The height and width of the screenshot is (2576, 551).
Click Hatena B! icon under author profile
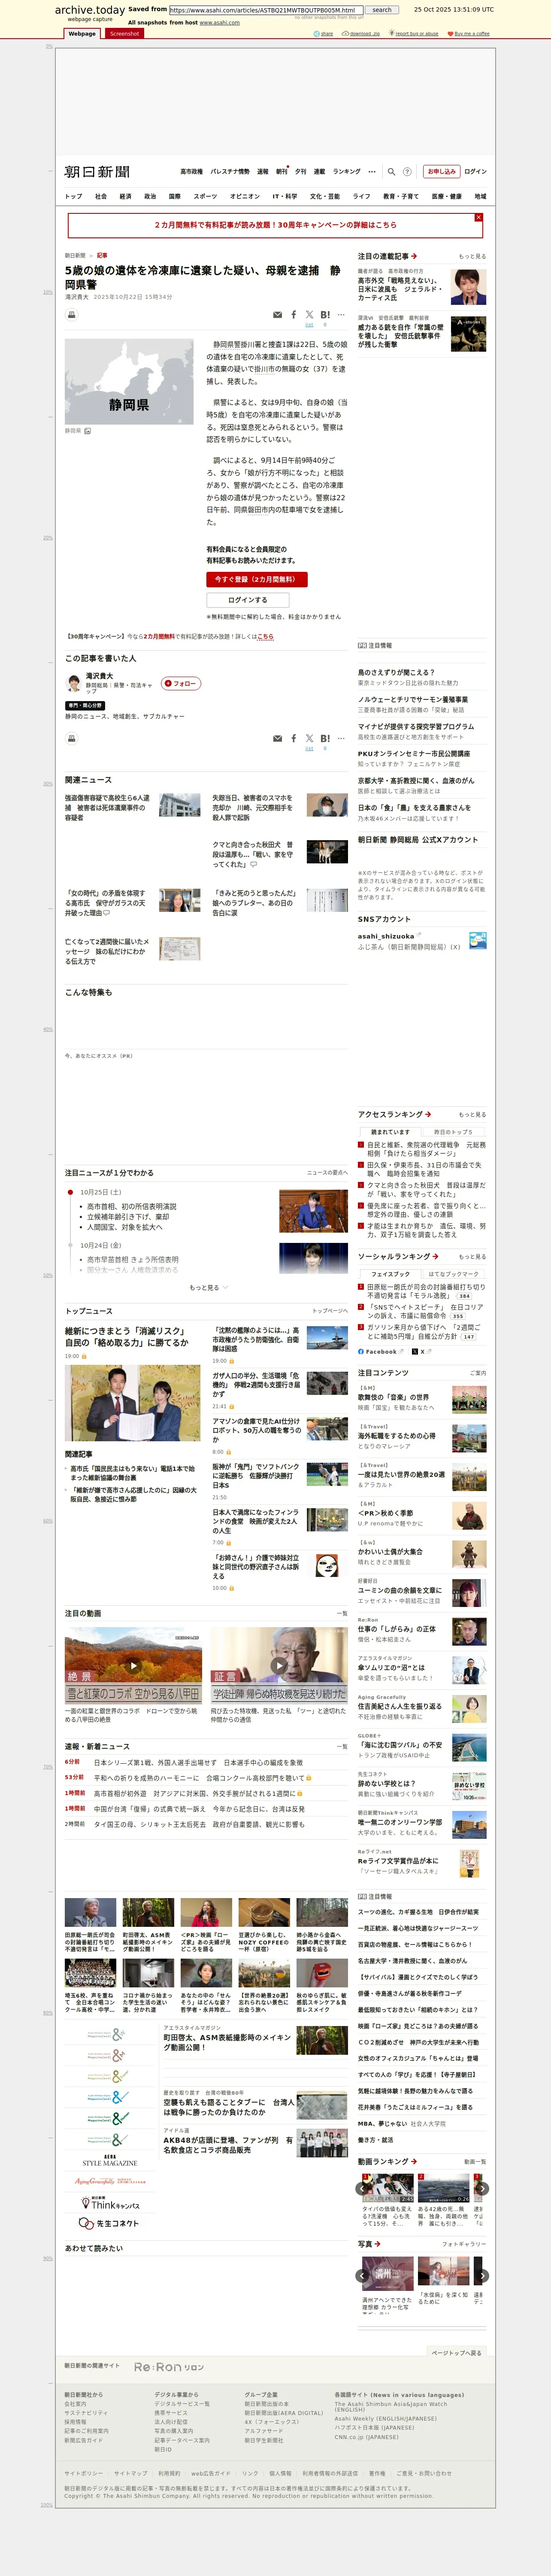(x=325, y=738)
